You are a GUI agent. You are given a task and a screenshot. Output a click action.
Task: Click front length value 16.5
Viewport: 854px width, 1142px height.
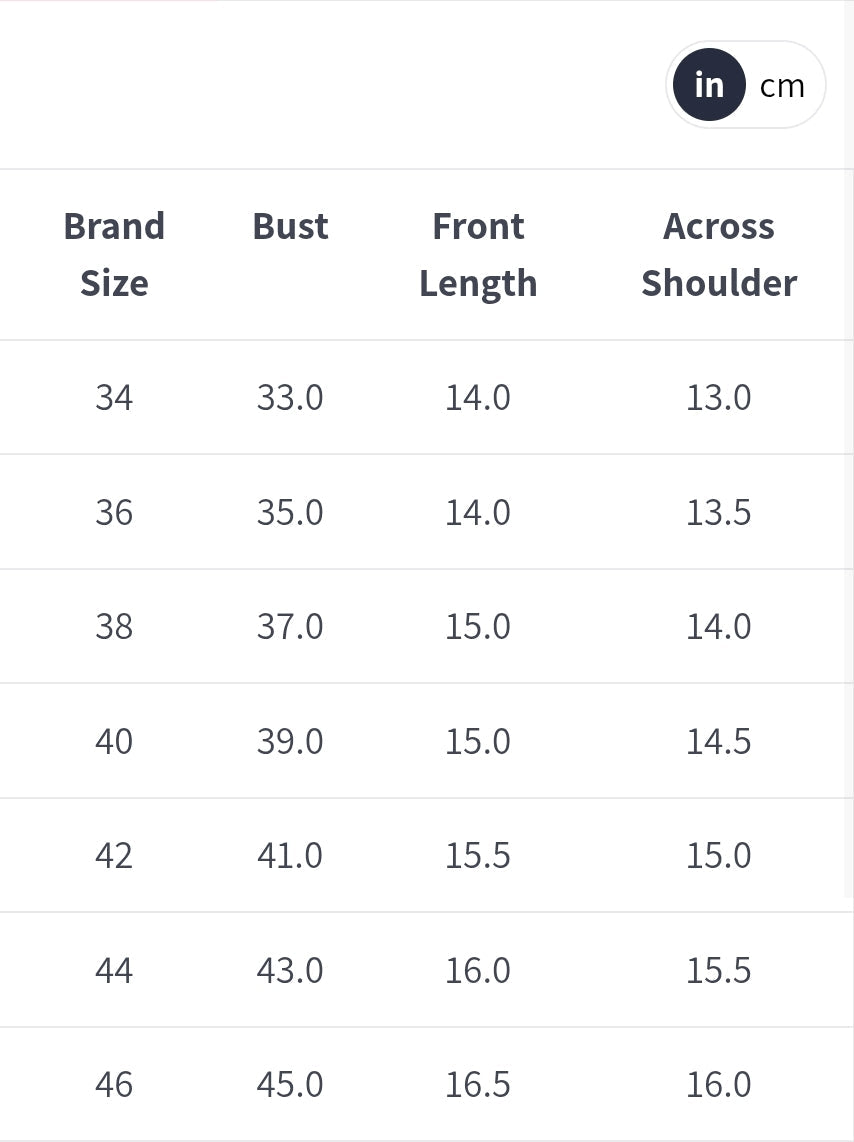coord(478,1084)
